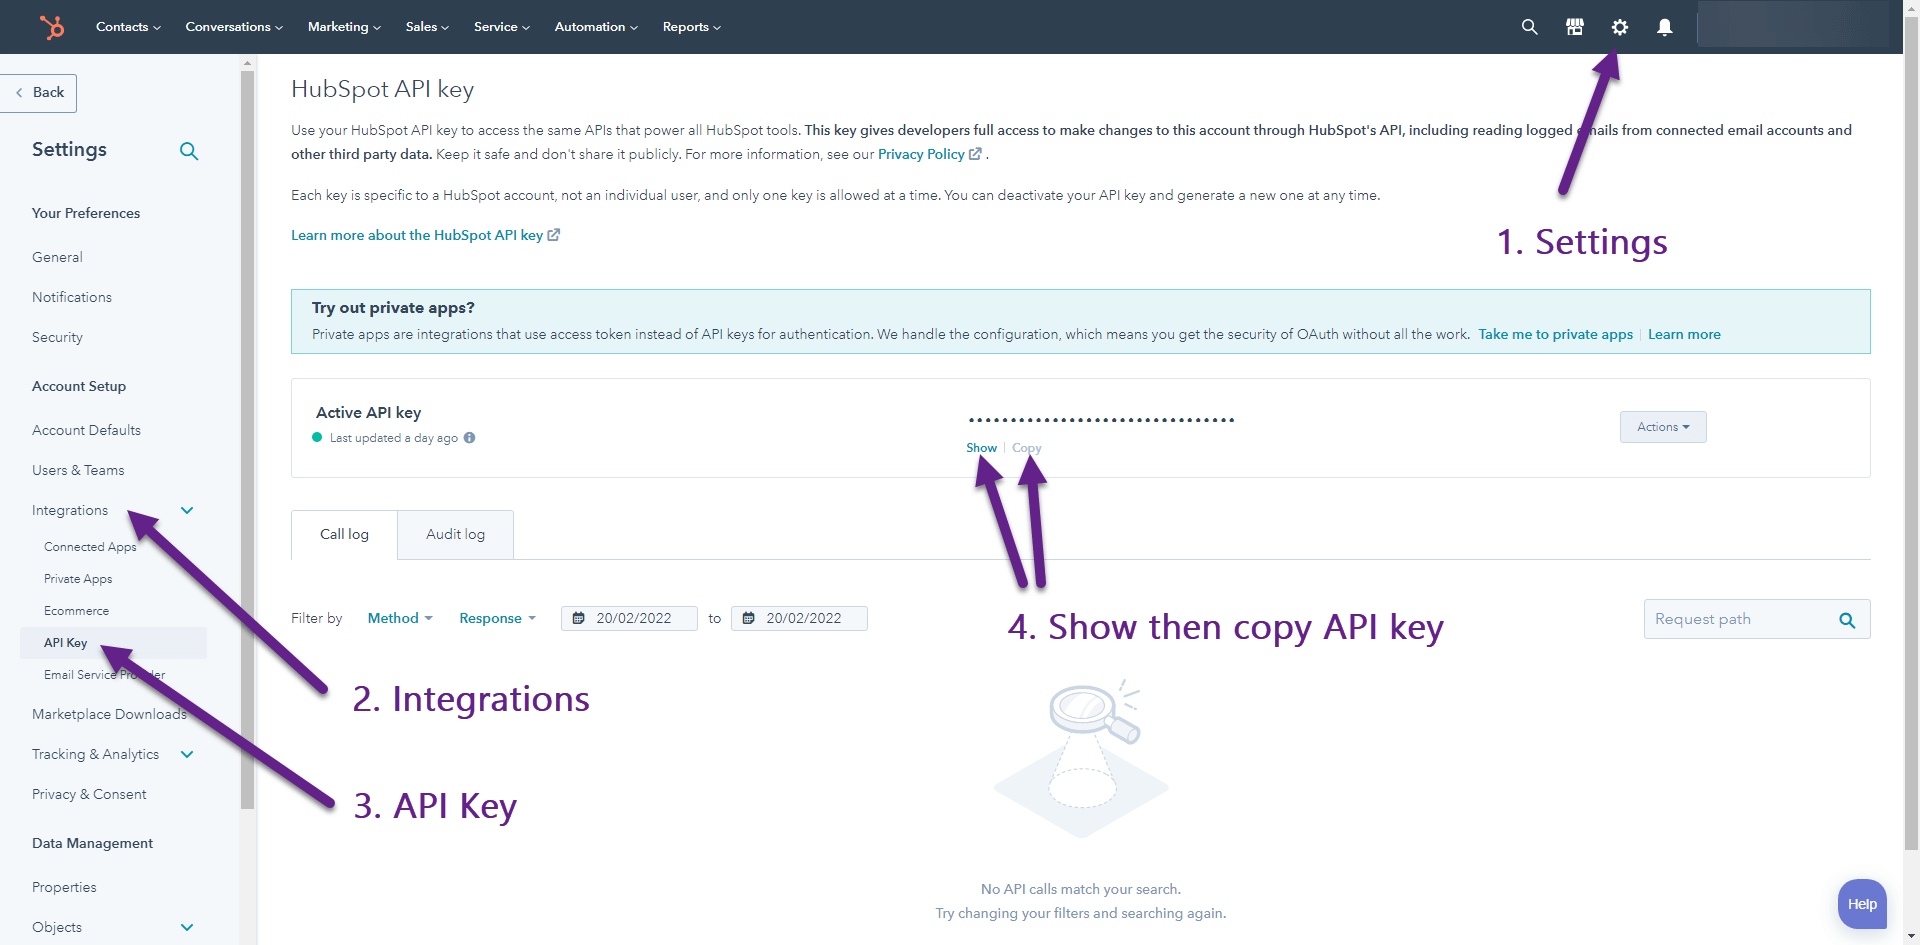Click the magnifier in Request path field
Viewport: 1920px width, 945px height.
point(1847,619)
